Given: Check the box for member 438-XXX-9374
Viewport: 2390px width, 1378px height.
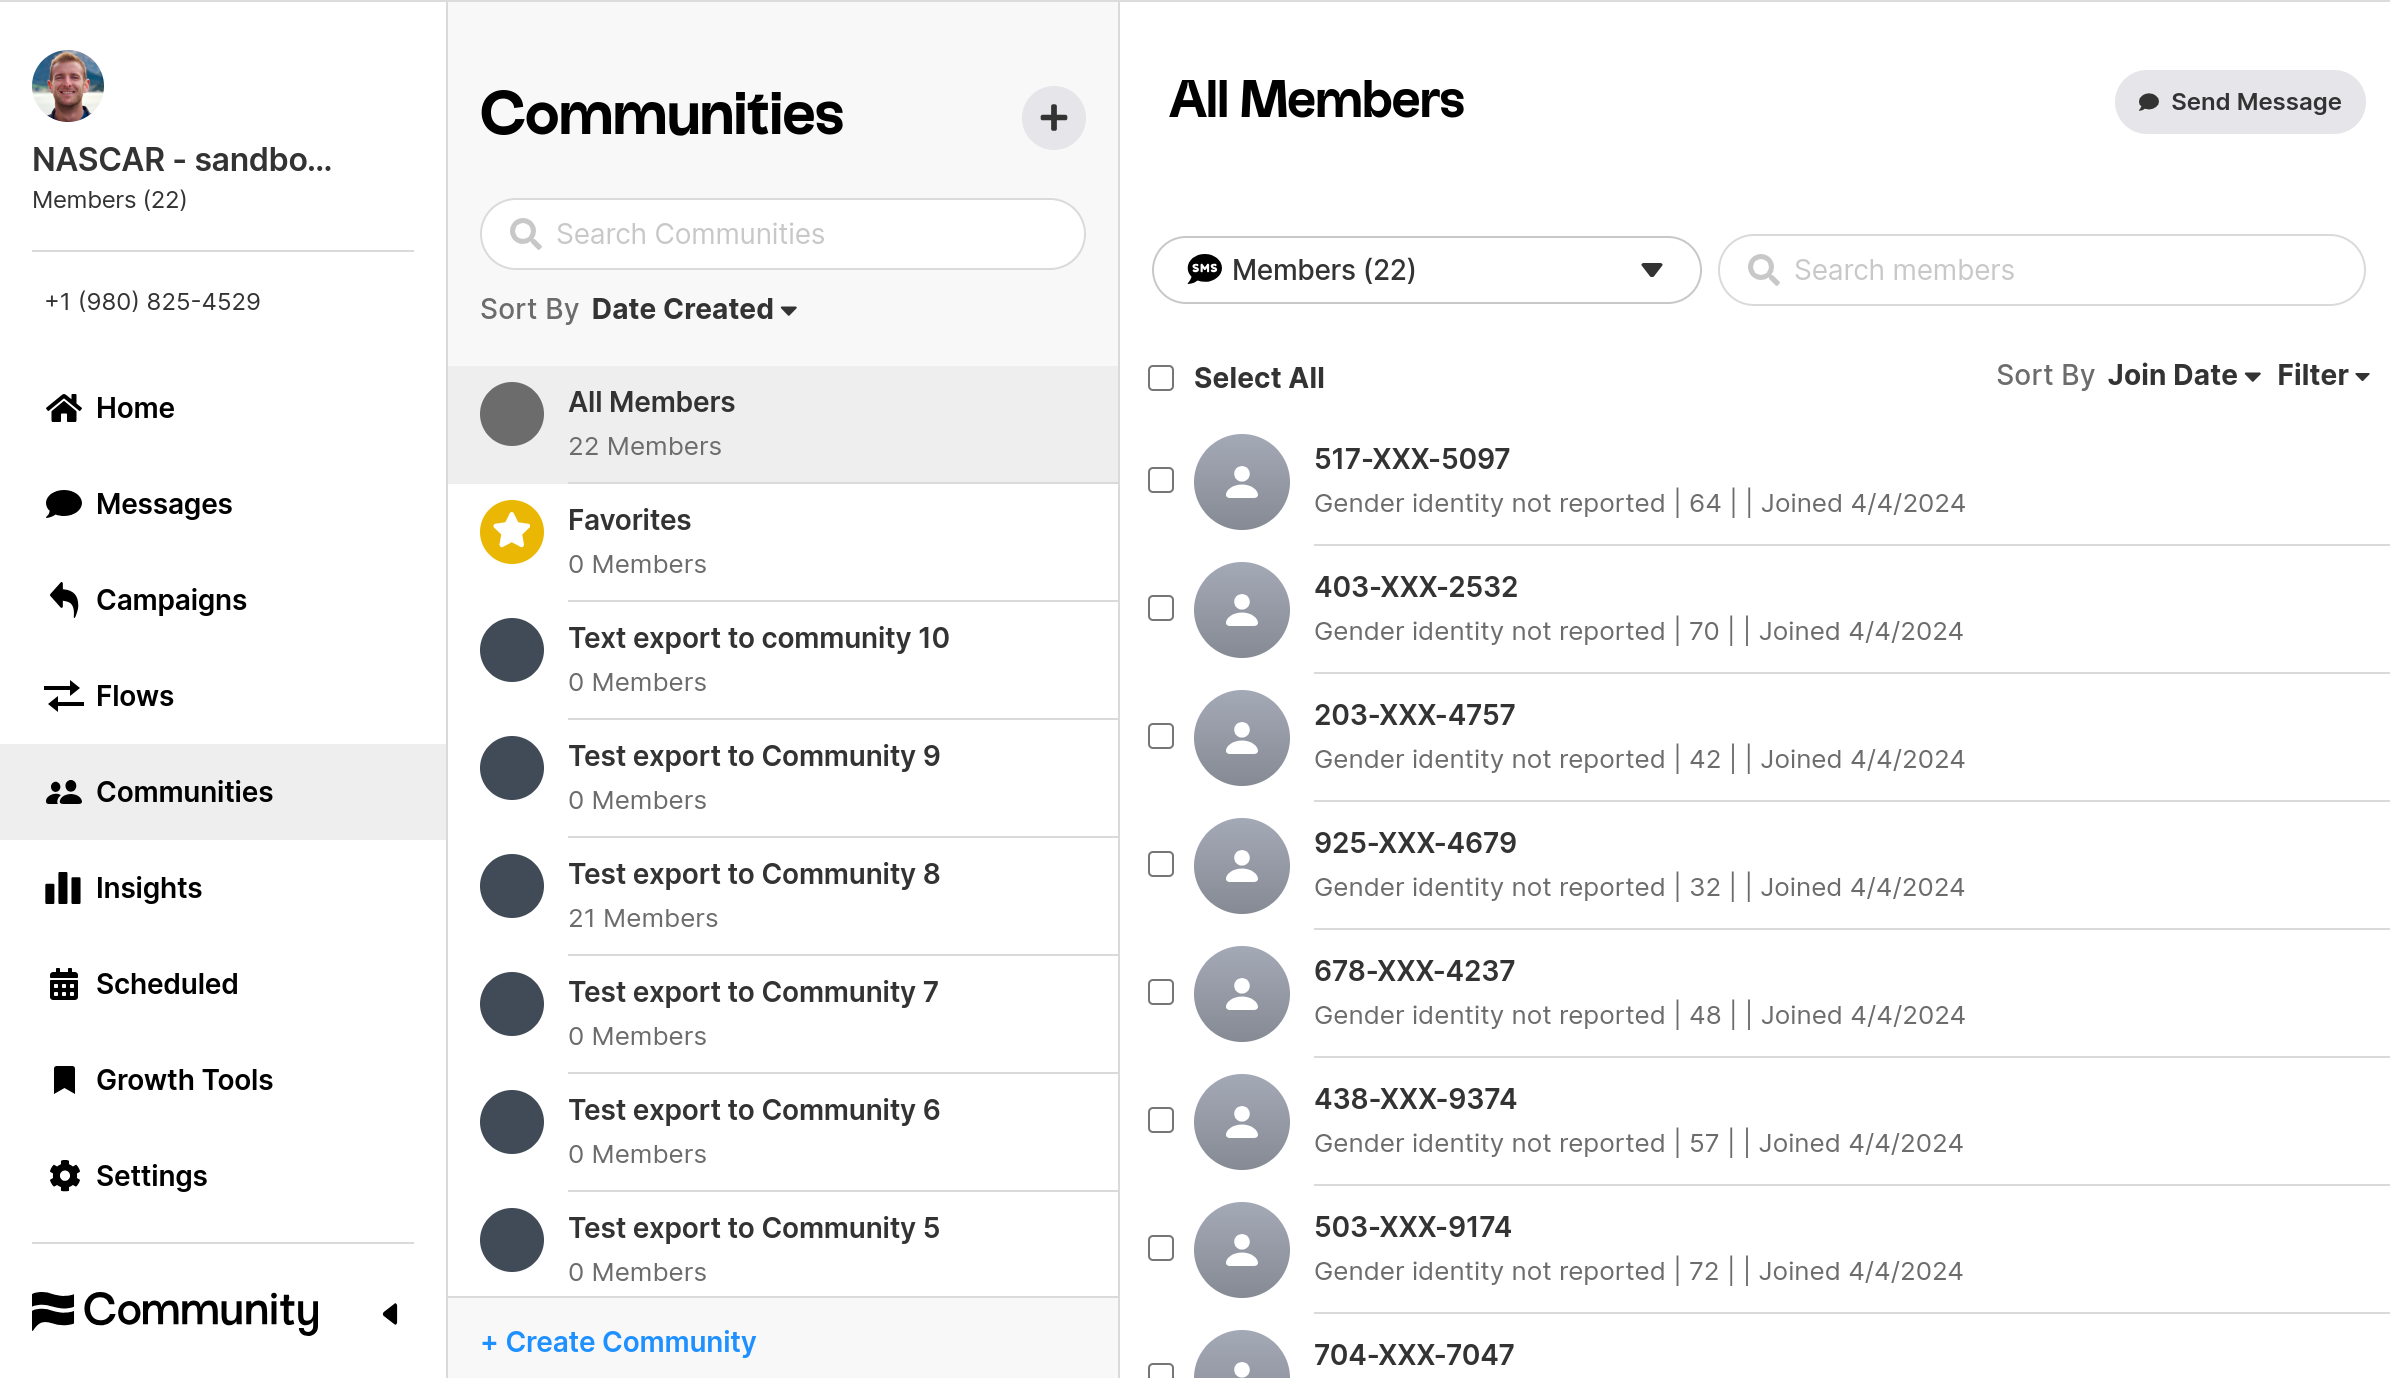Looking at the screenshot, I should [1161, 1120].
